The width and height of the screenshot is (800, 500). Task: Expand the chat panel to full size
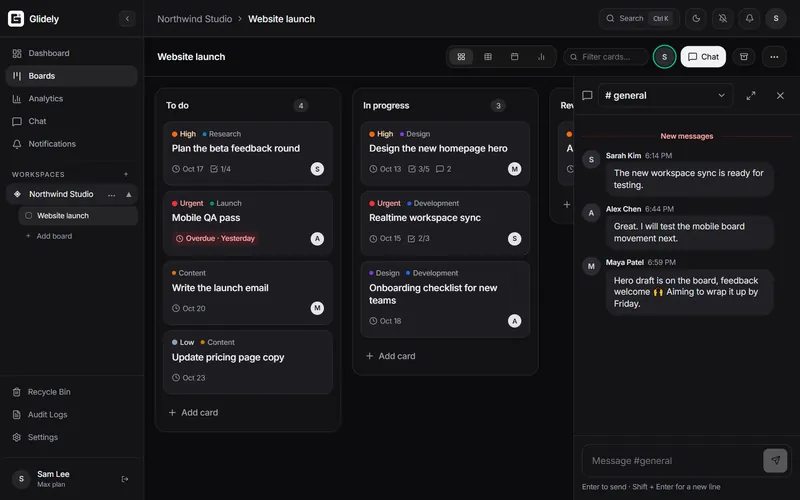pos(751,95)
